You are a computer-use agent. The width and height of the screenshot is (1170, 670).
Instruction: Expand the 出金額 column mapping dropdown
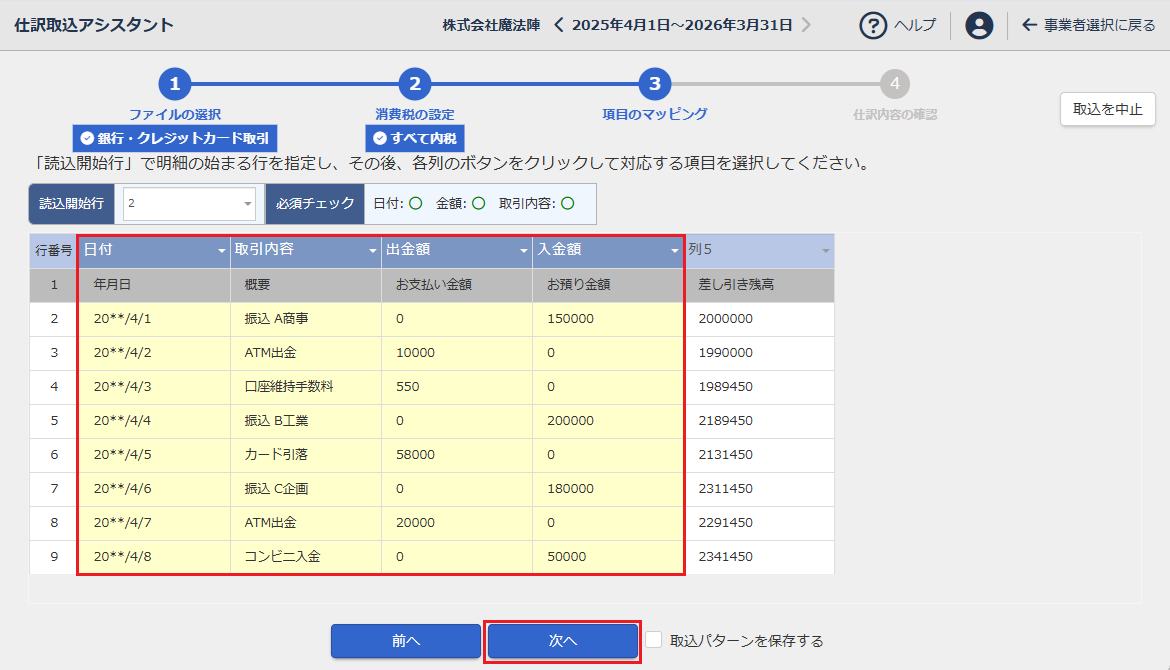tap(523, 251)
